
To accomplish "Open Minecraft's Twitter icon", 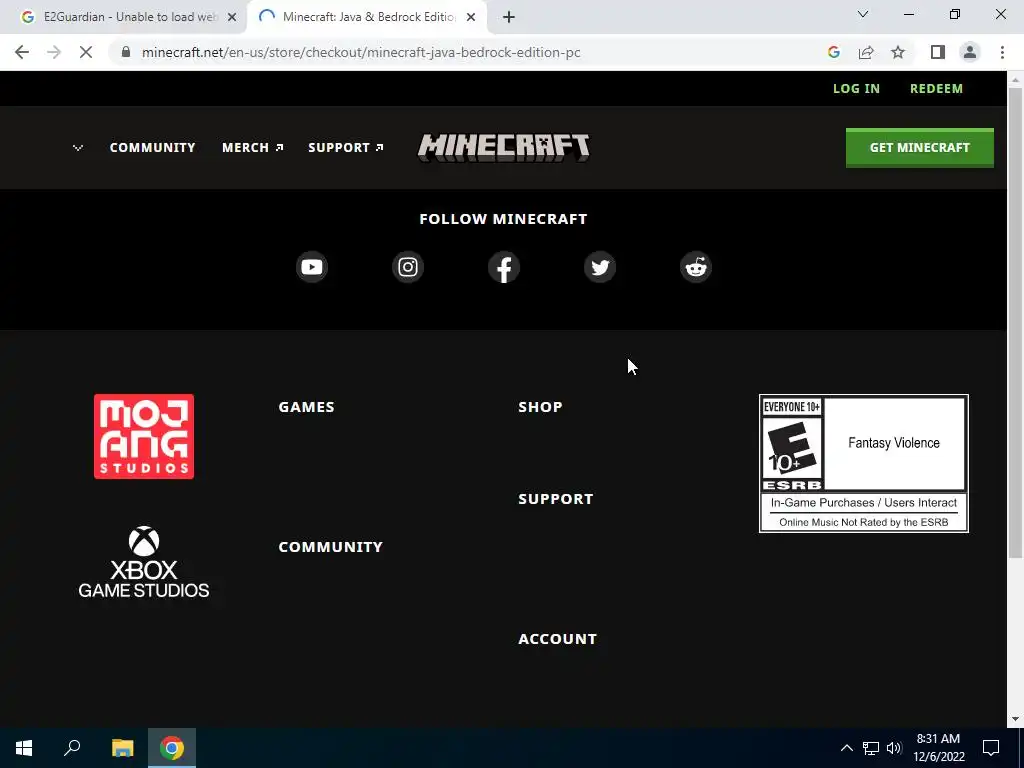I will click(600, 267).
